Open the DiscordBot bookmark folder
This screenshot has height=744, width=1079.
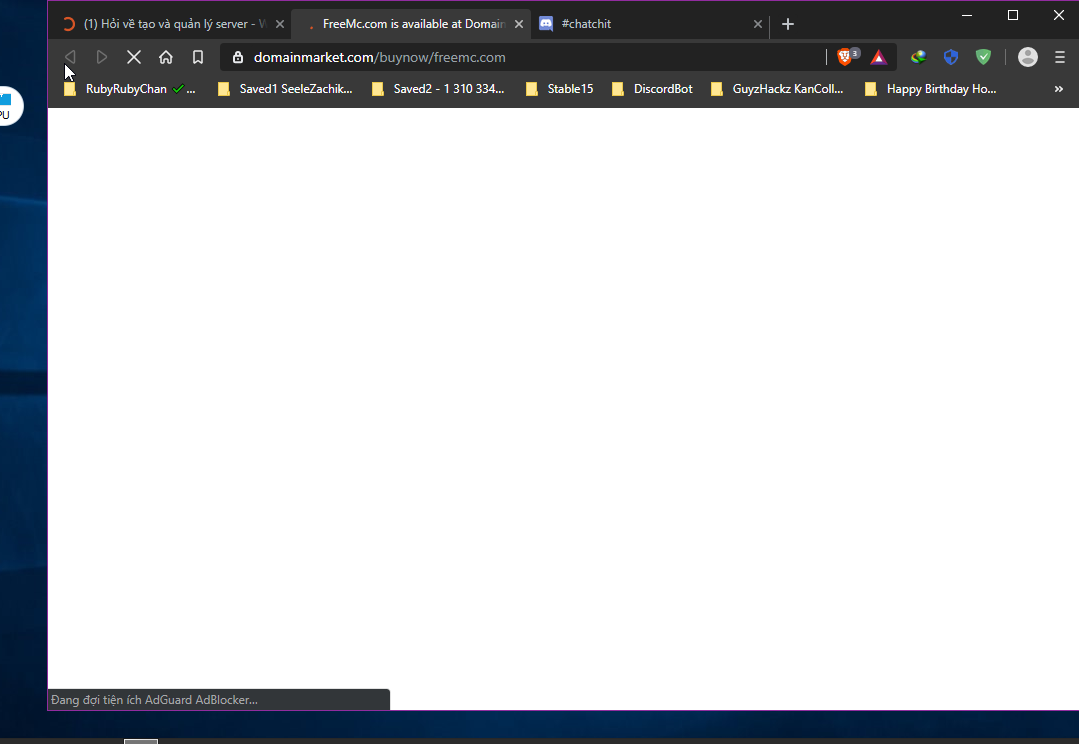click(x=652, y=89)
